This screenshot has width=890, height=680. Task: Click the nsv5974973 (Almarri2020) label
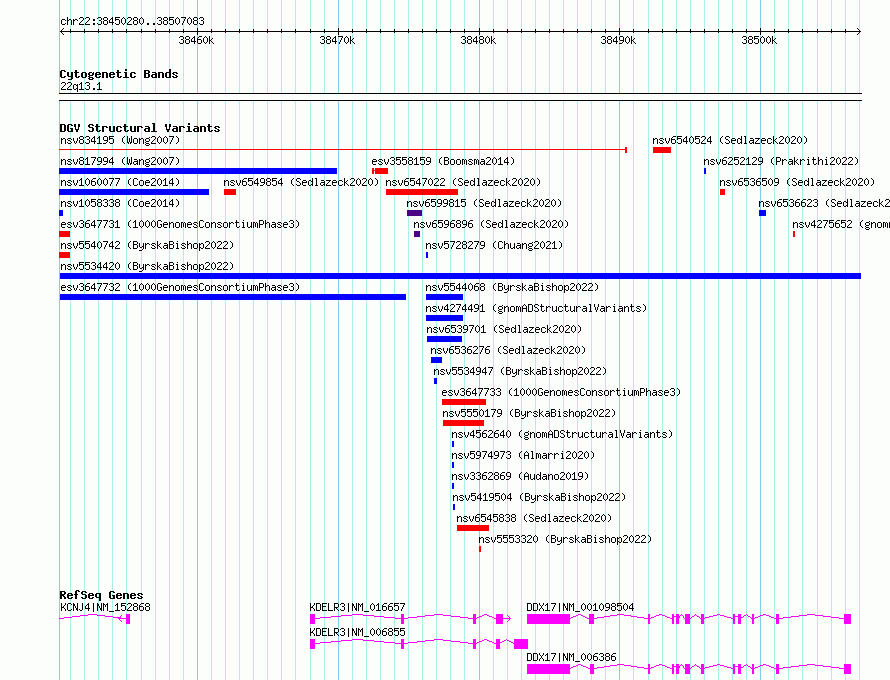pos(523,455)
